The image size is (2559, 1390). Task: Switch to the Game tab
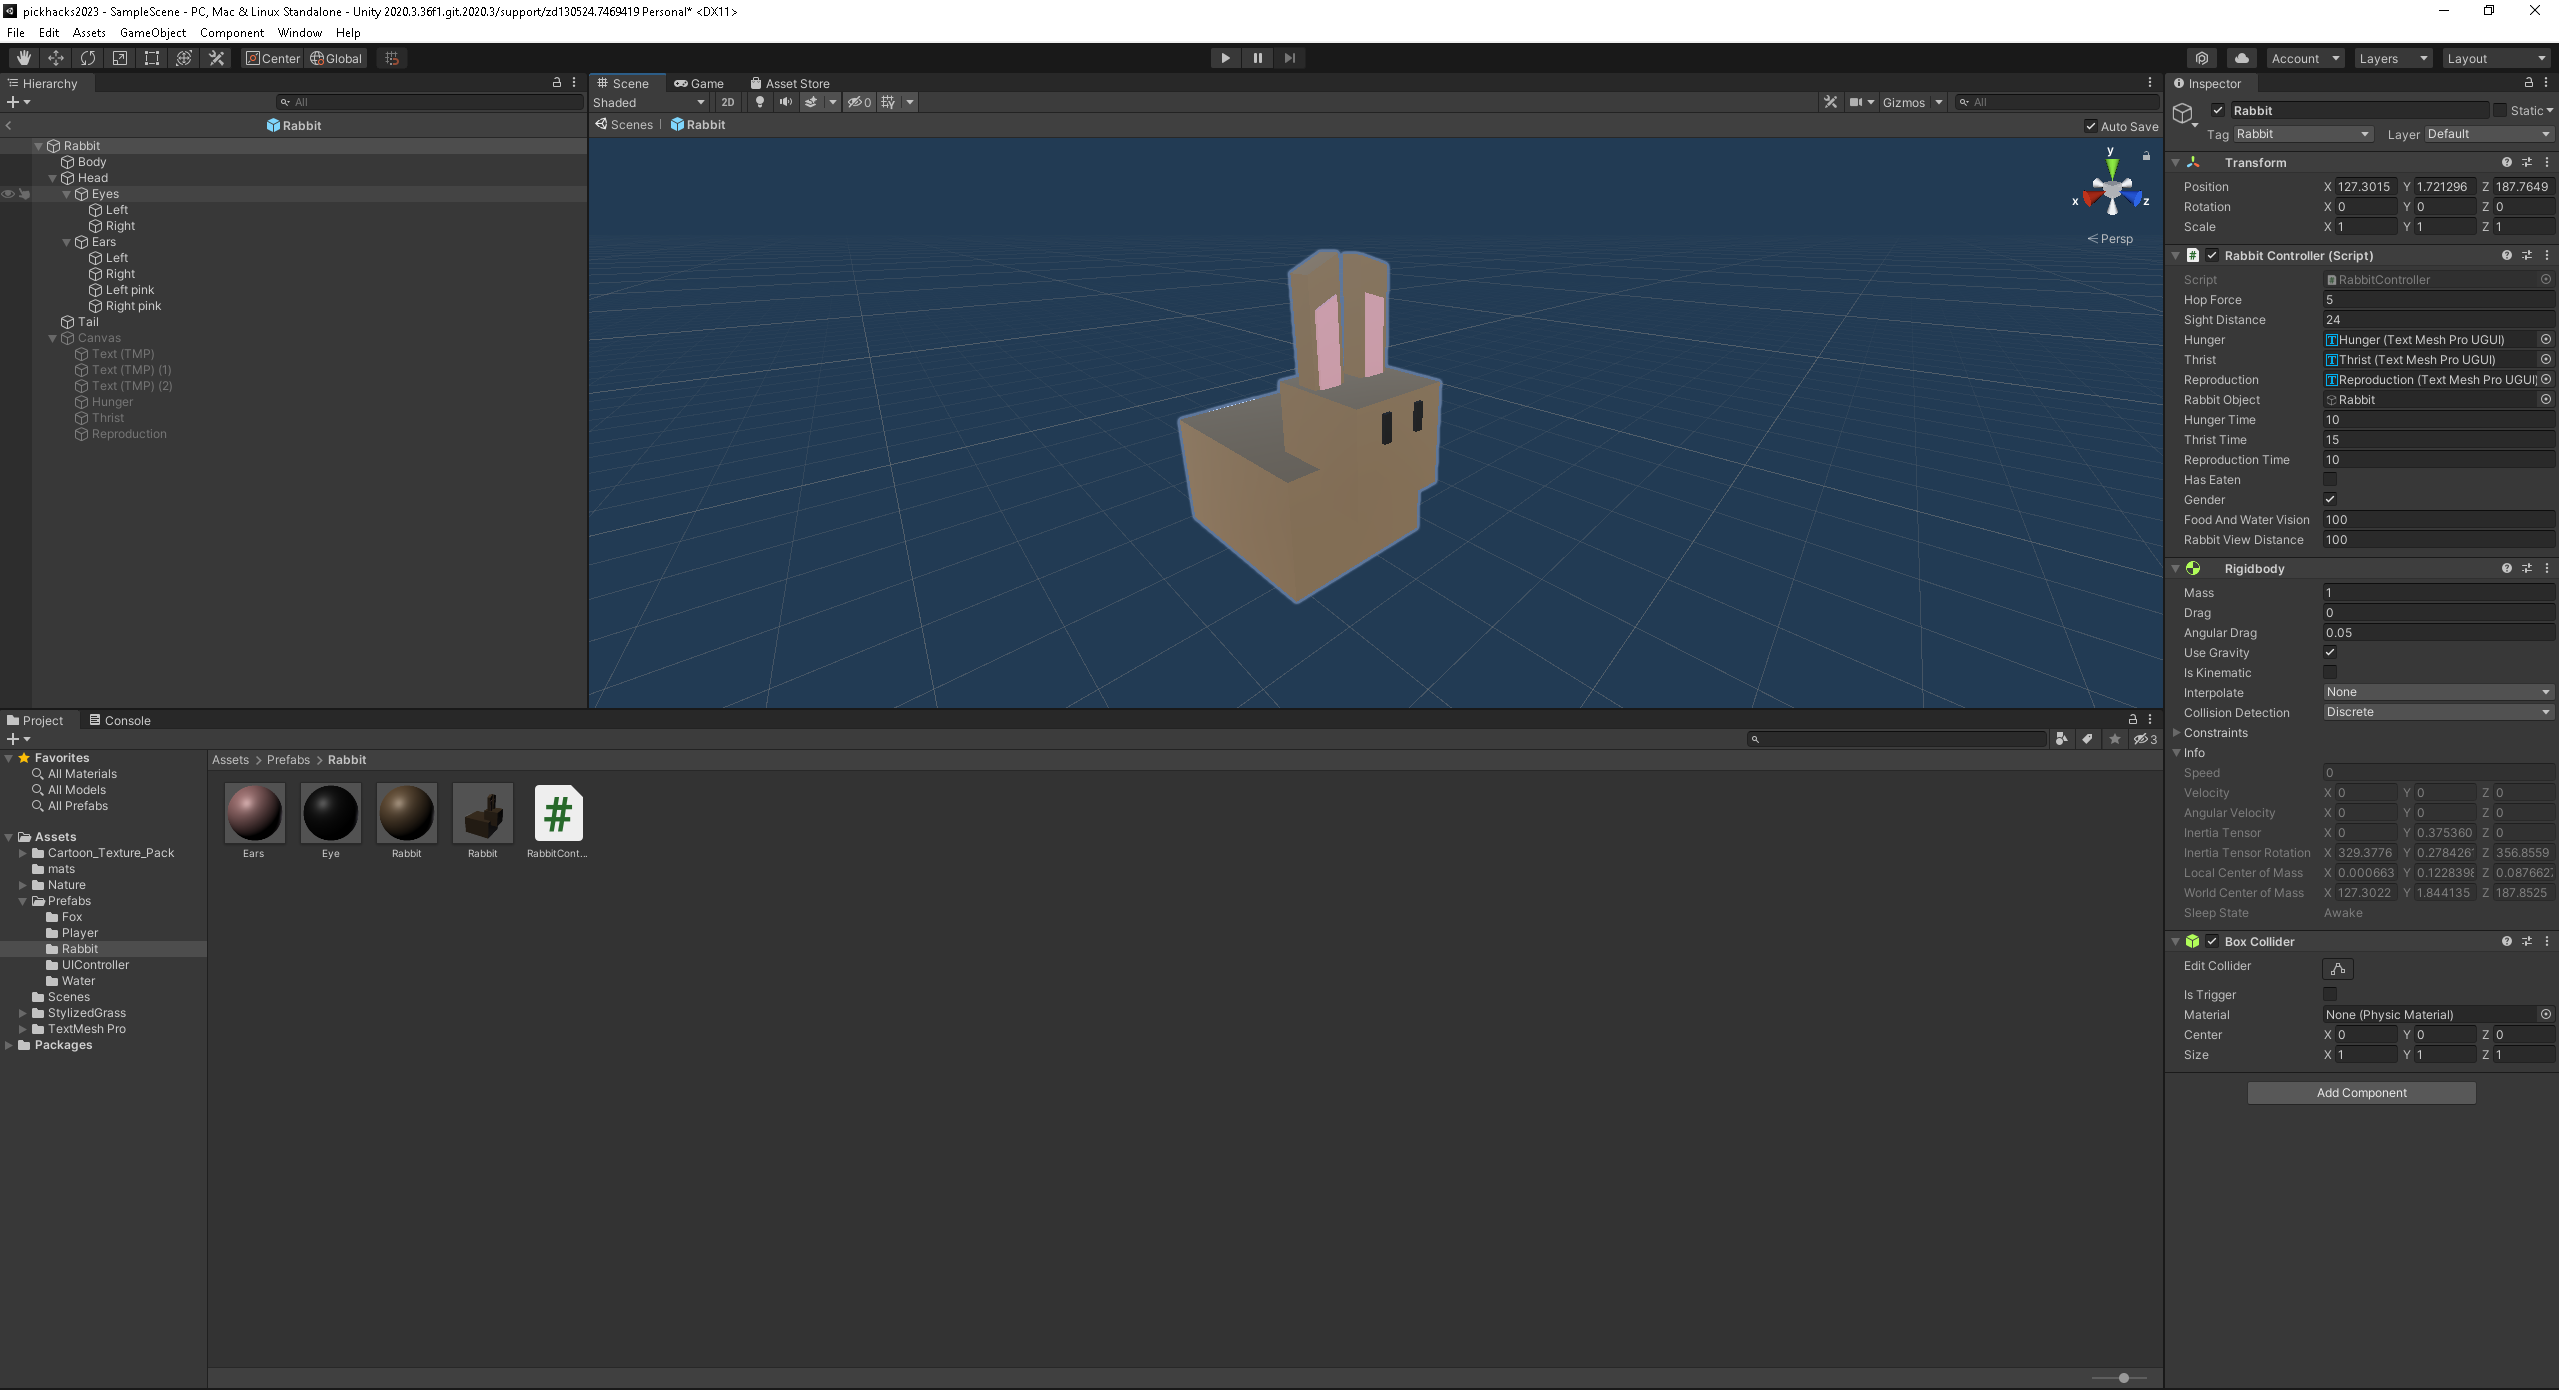pos(701,83)
